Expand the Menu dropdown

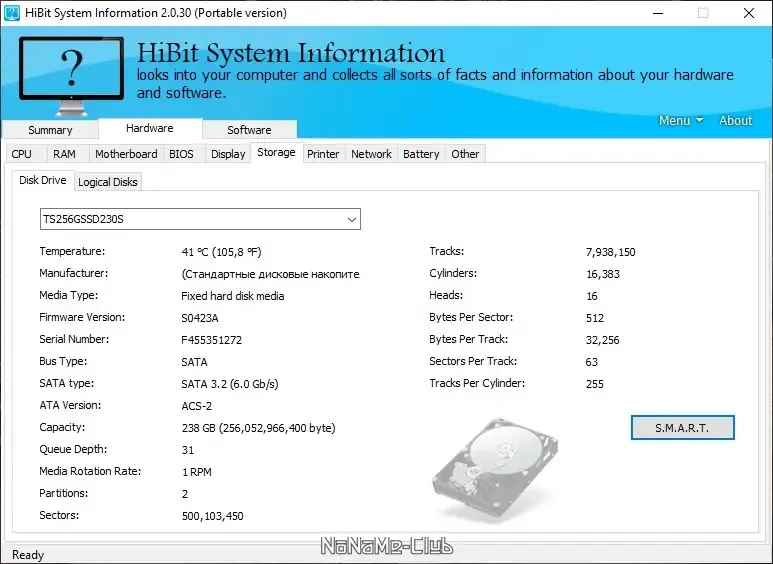pyautogui.click(x=681, y=120)
